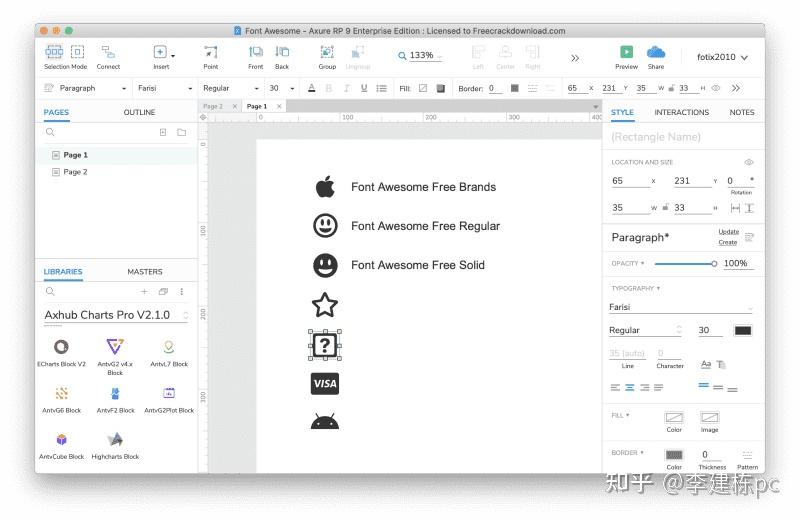Screen dimensions: 800x520
Task: Collapse the TYPOGRAPHY section
Action: (x=635, y=288)
